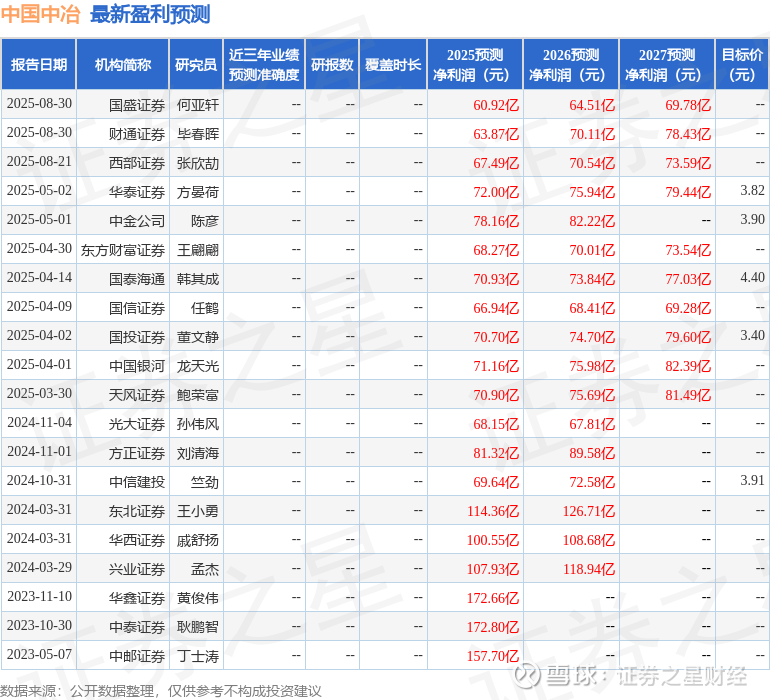This screenshot has height=700, width=770.
Task: Click the 近三年业绩预测准确度 column header
Action: [264, 64]
